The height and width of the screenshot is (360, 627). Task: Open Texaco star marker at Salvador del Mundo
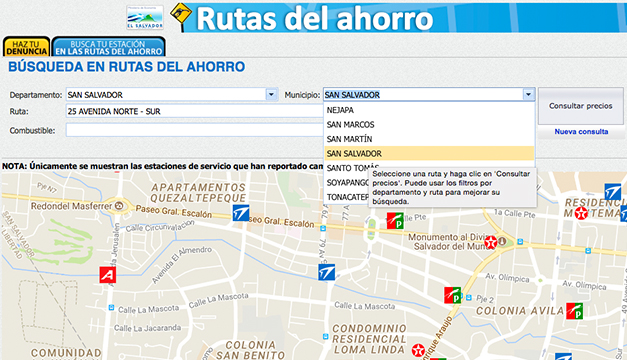[491, 242]
